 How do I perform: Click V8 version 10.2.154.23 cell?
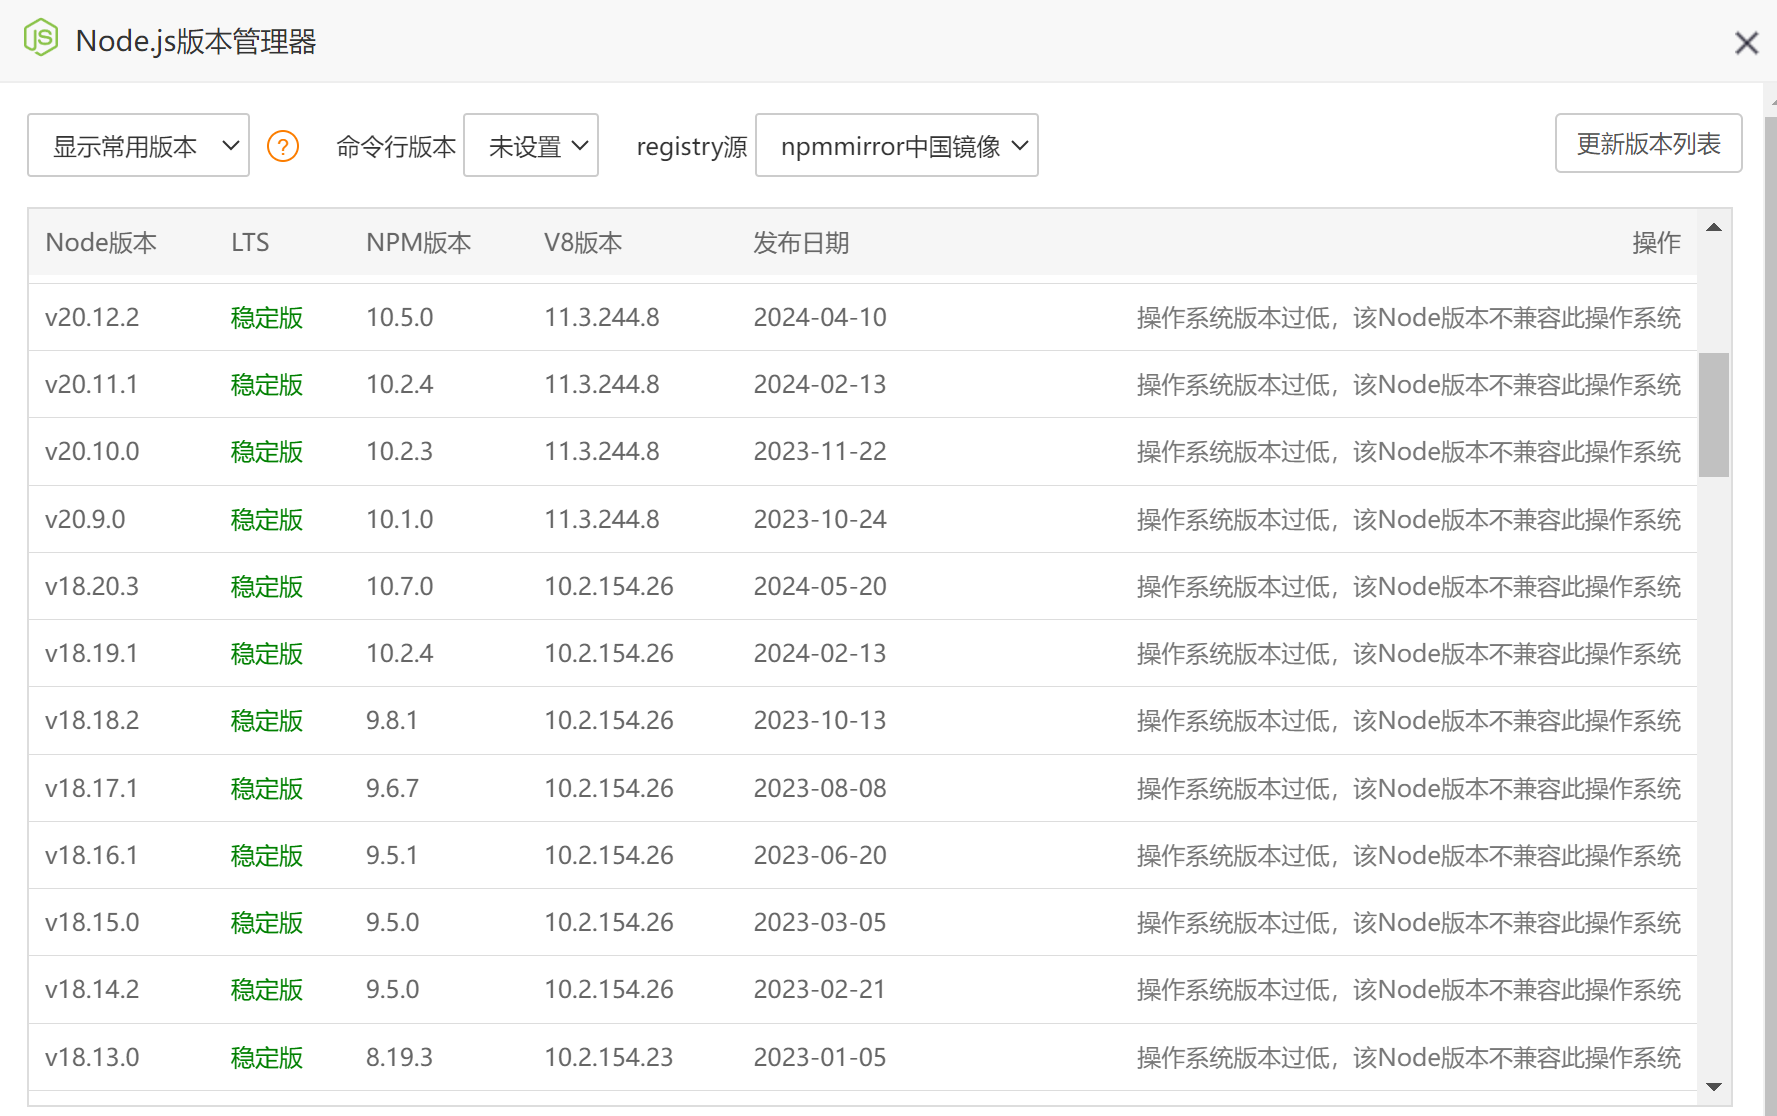pos(608,1058)
